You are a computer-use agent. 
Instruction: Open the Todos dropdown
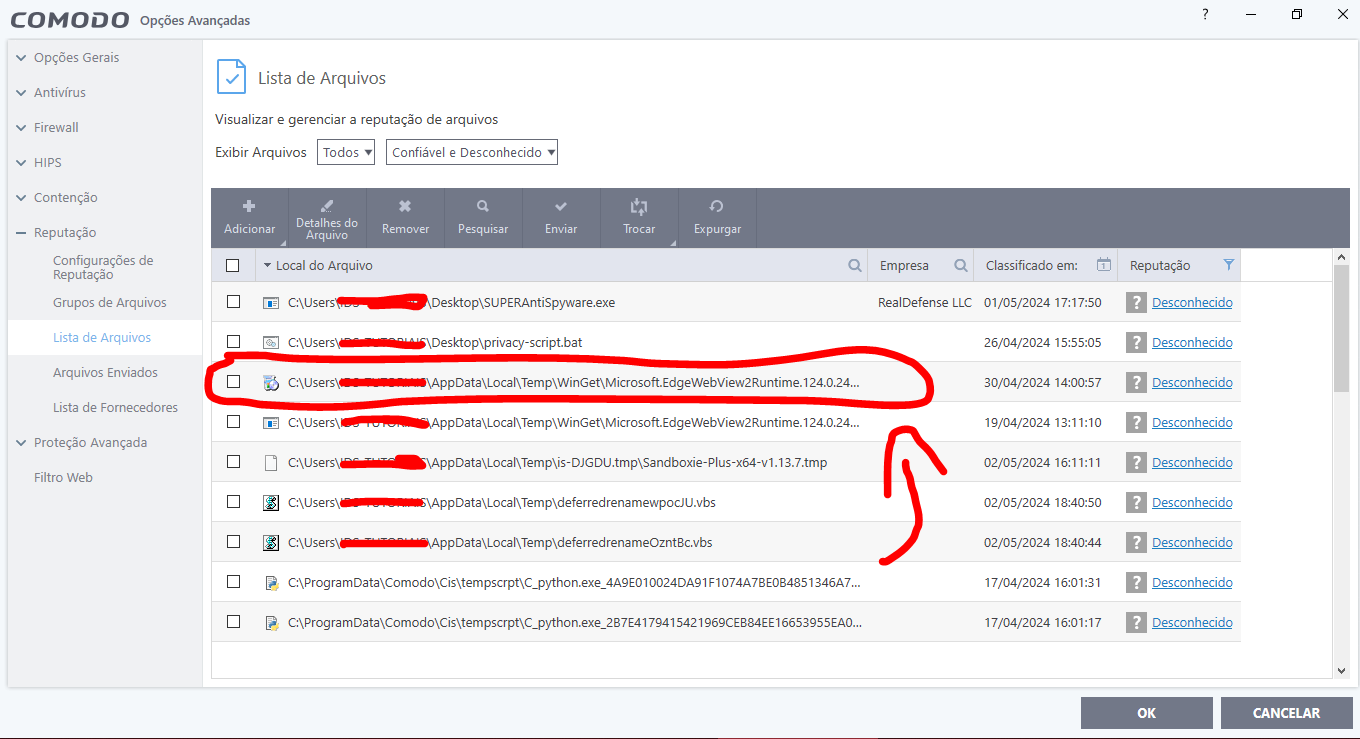pos(346,153)
